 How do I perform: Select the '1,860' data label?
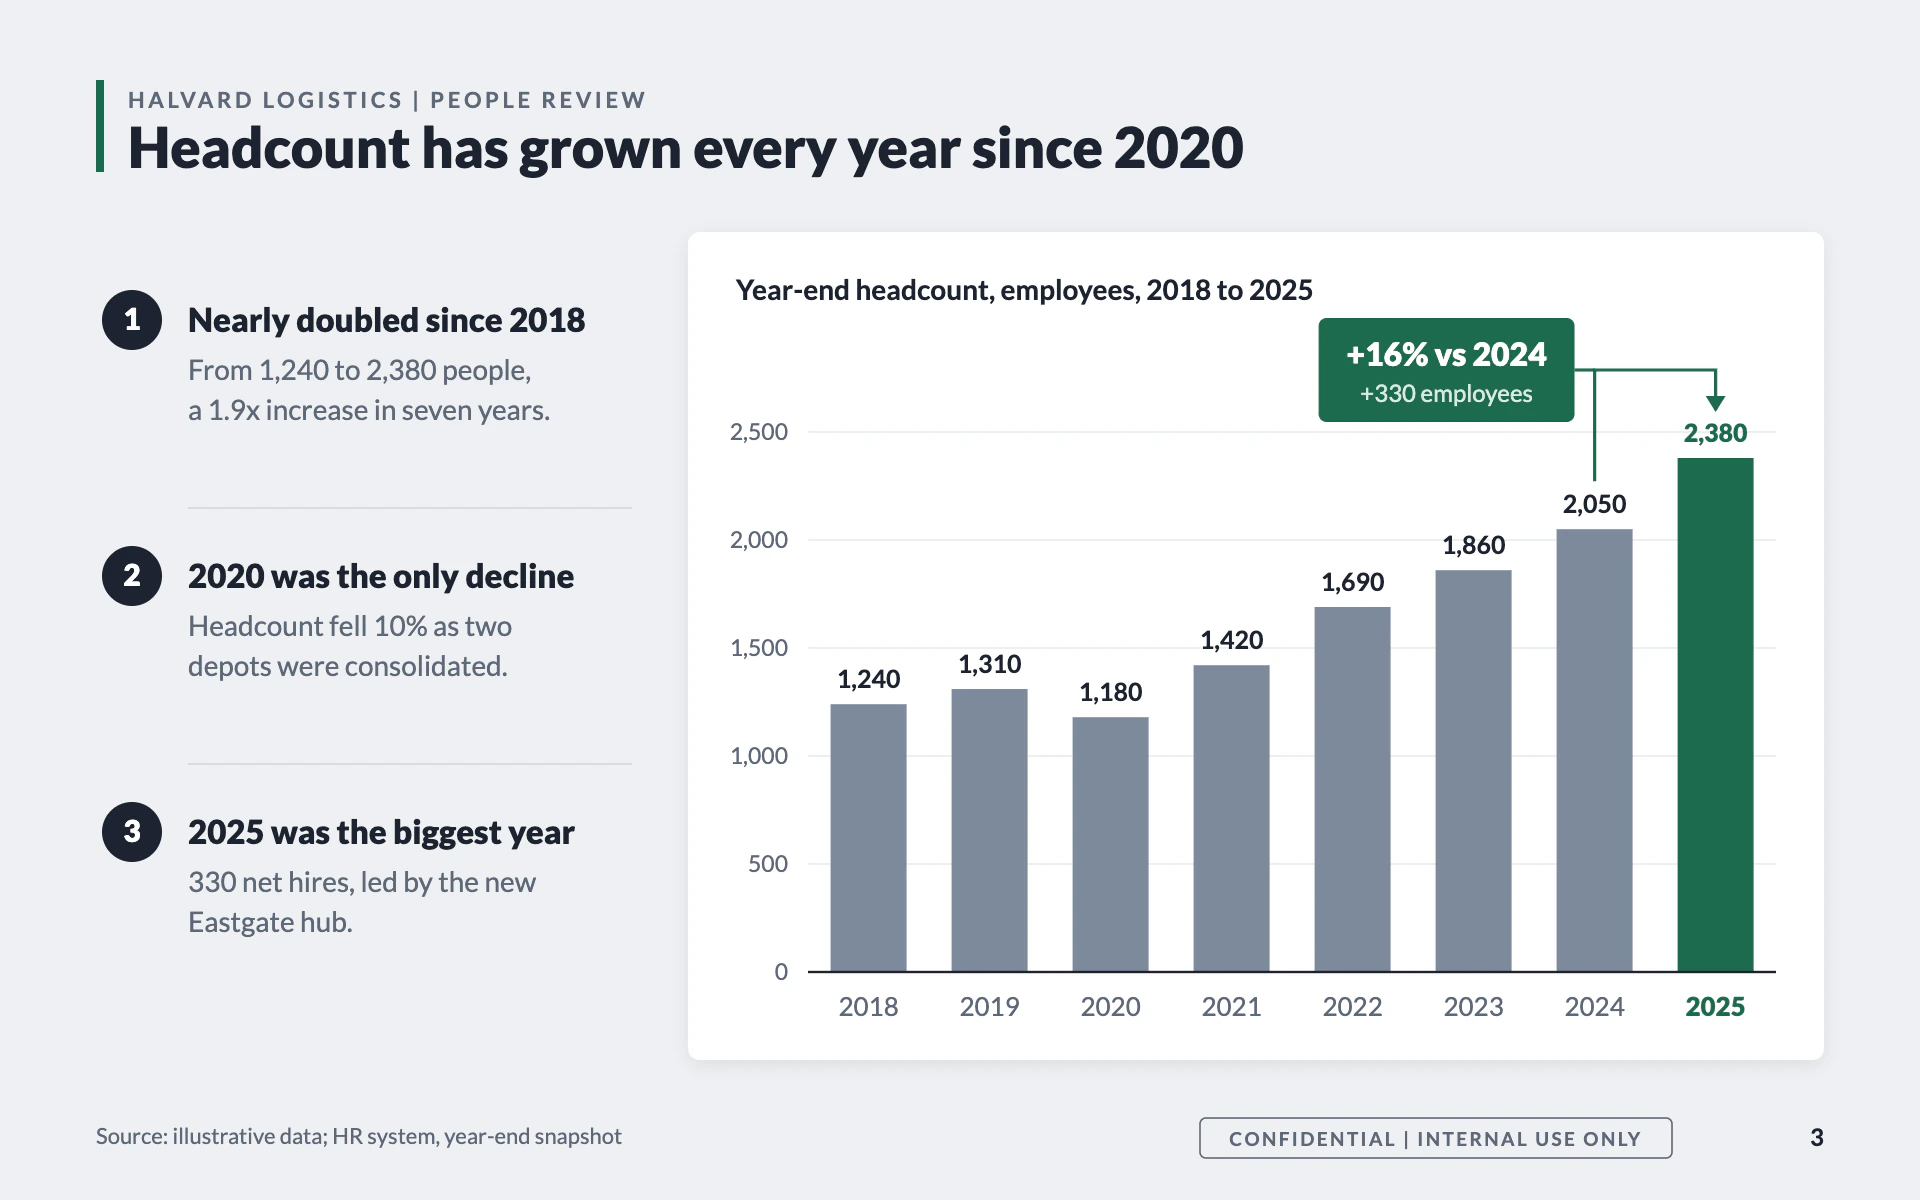(x=1473, y=545)
